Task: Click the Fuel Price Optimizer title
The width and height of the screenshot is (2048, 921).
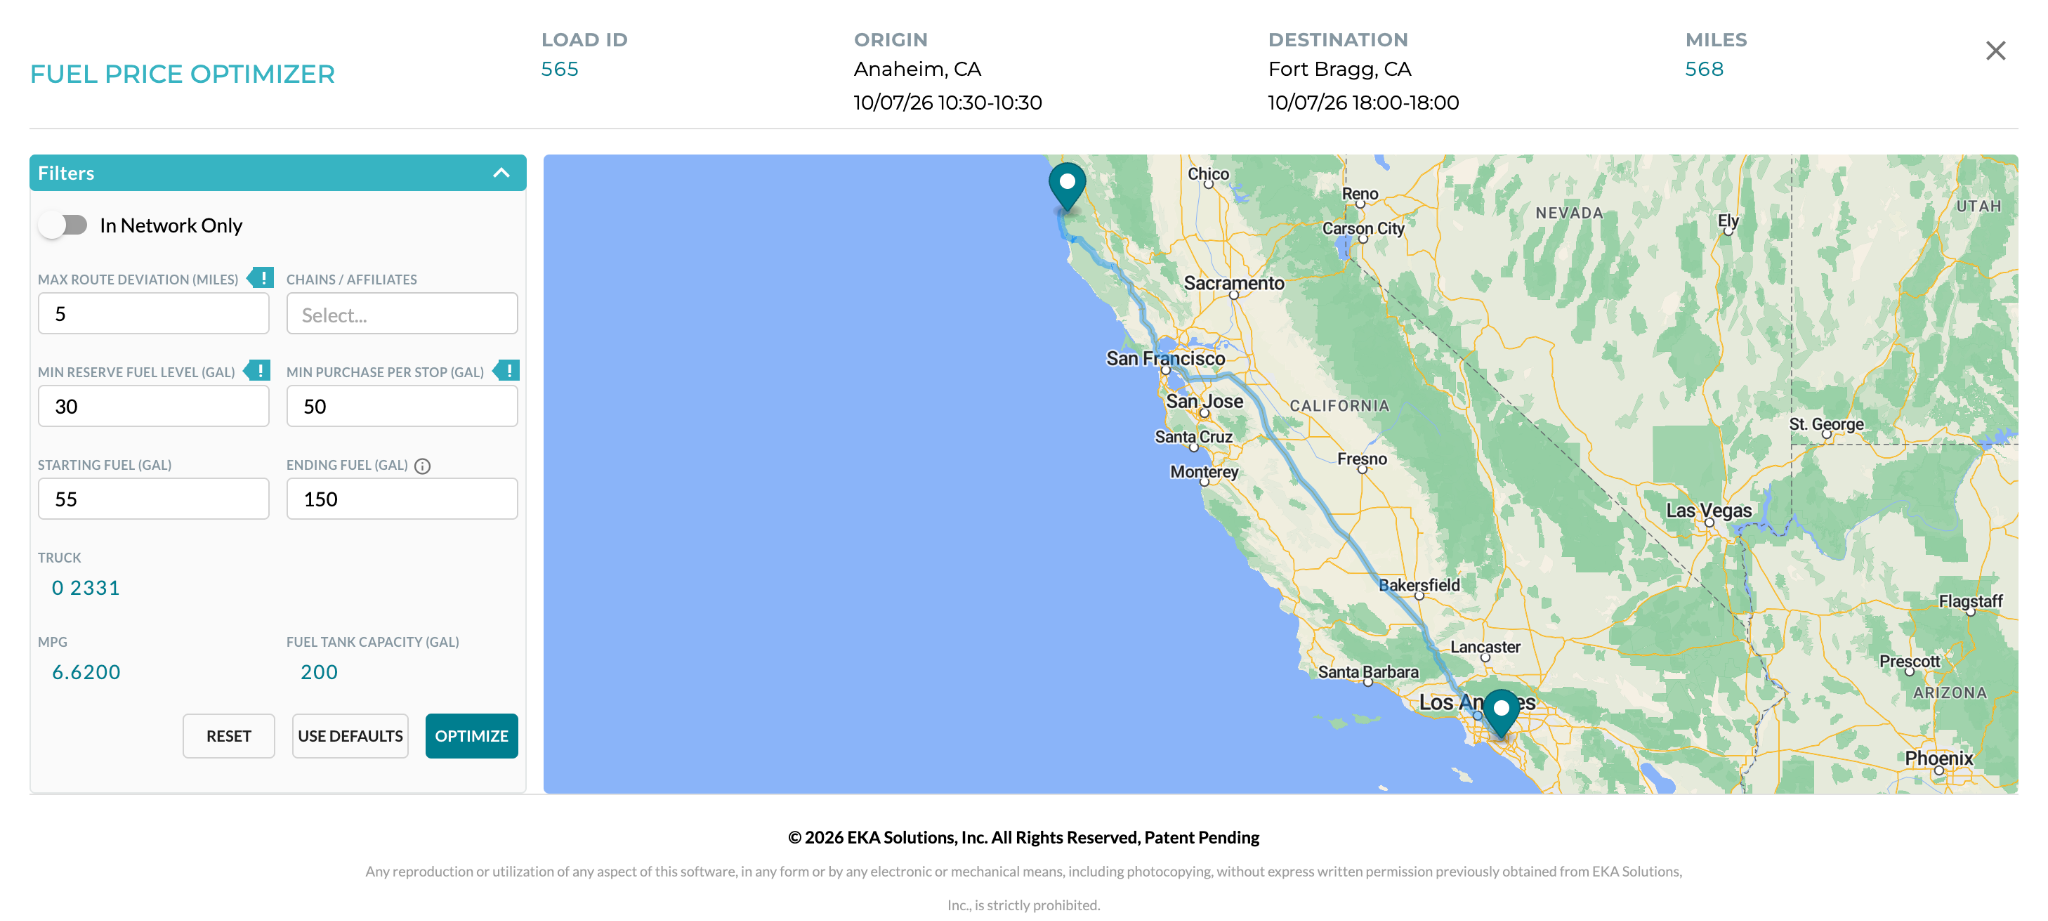Action: [x=182, y=74]
